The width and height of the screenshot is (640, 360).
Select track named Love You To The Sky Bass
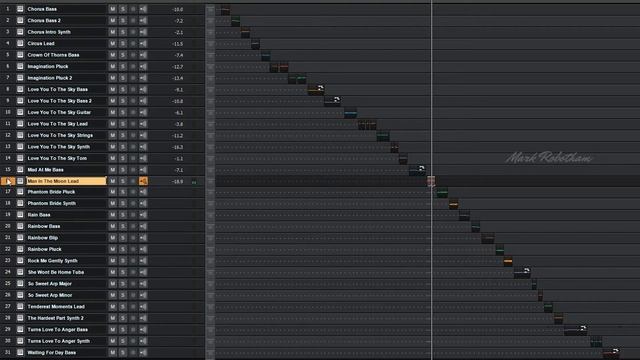point(58,89)
